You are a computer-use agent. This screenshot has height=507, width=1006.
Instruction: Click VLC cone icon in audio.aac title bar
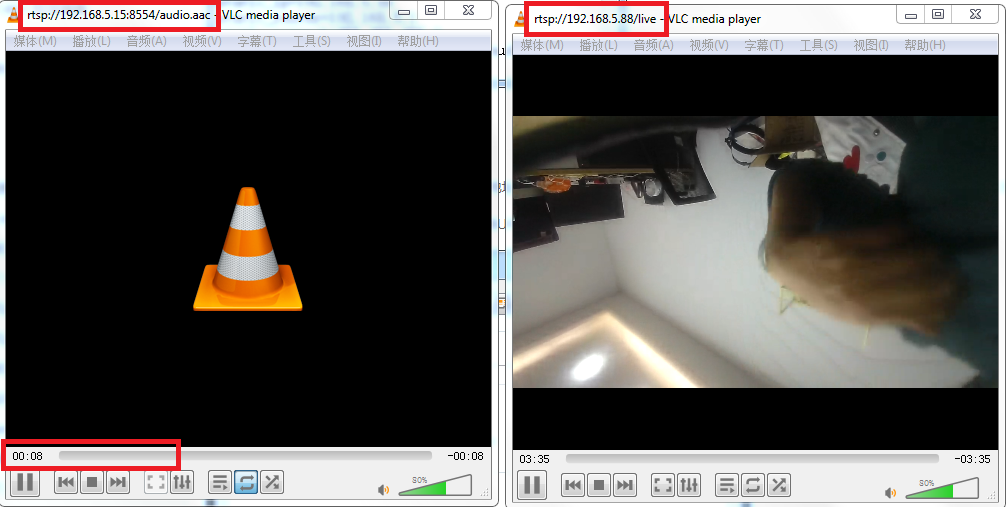point(13,15)
